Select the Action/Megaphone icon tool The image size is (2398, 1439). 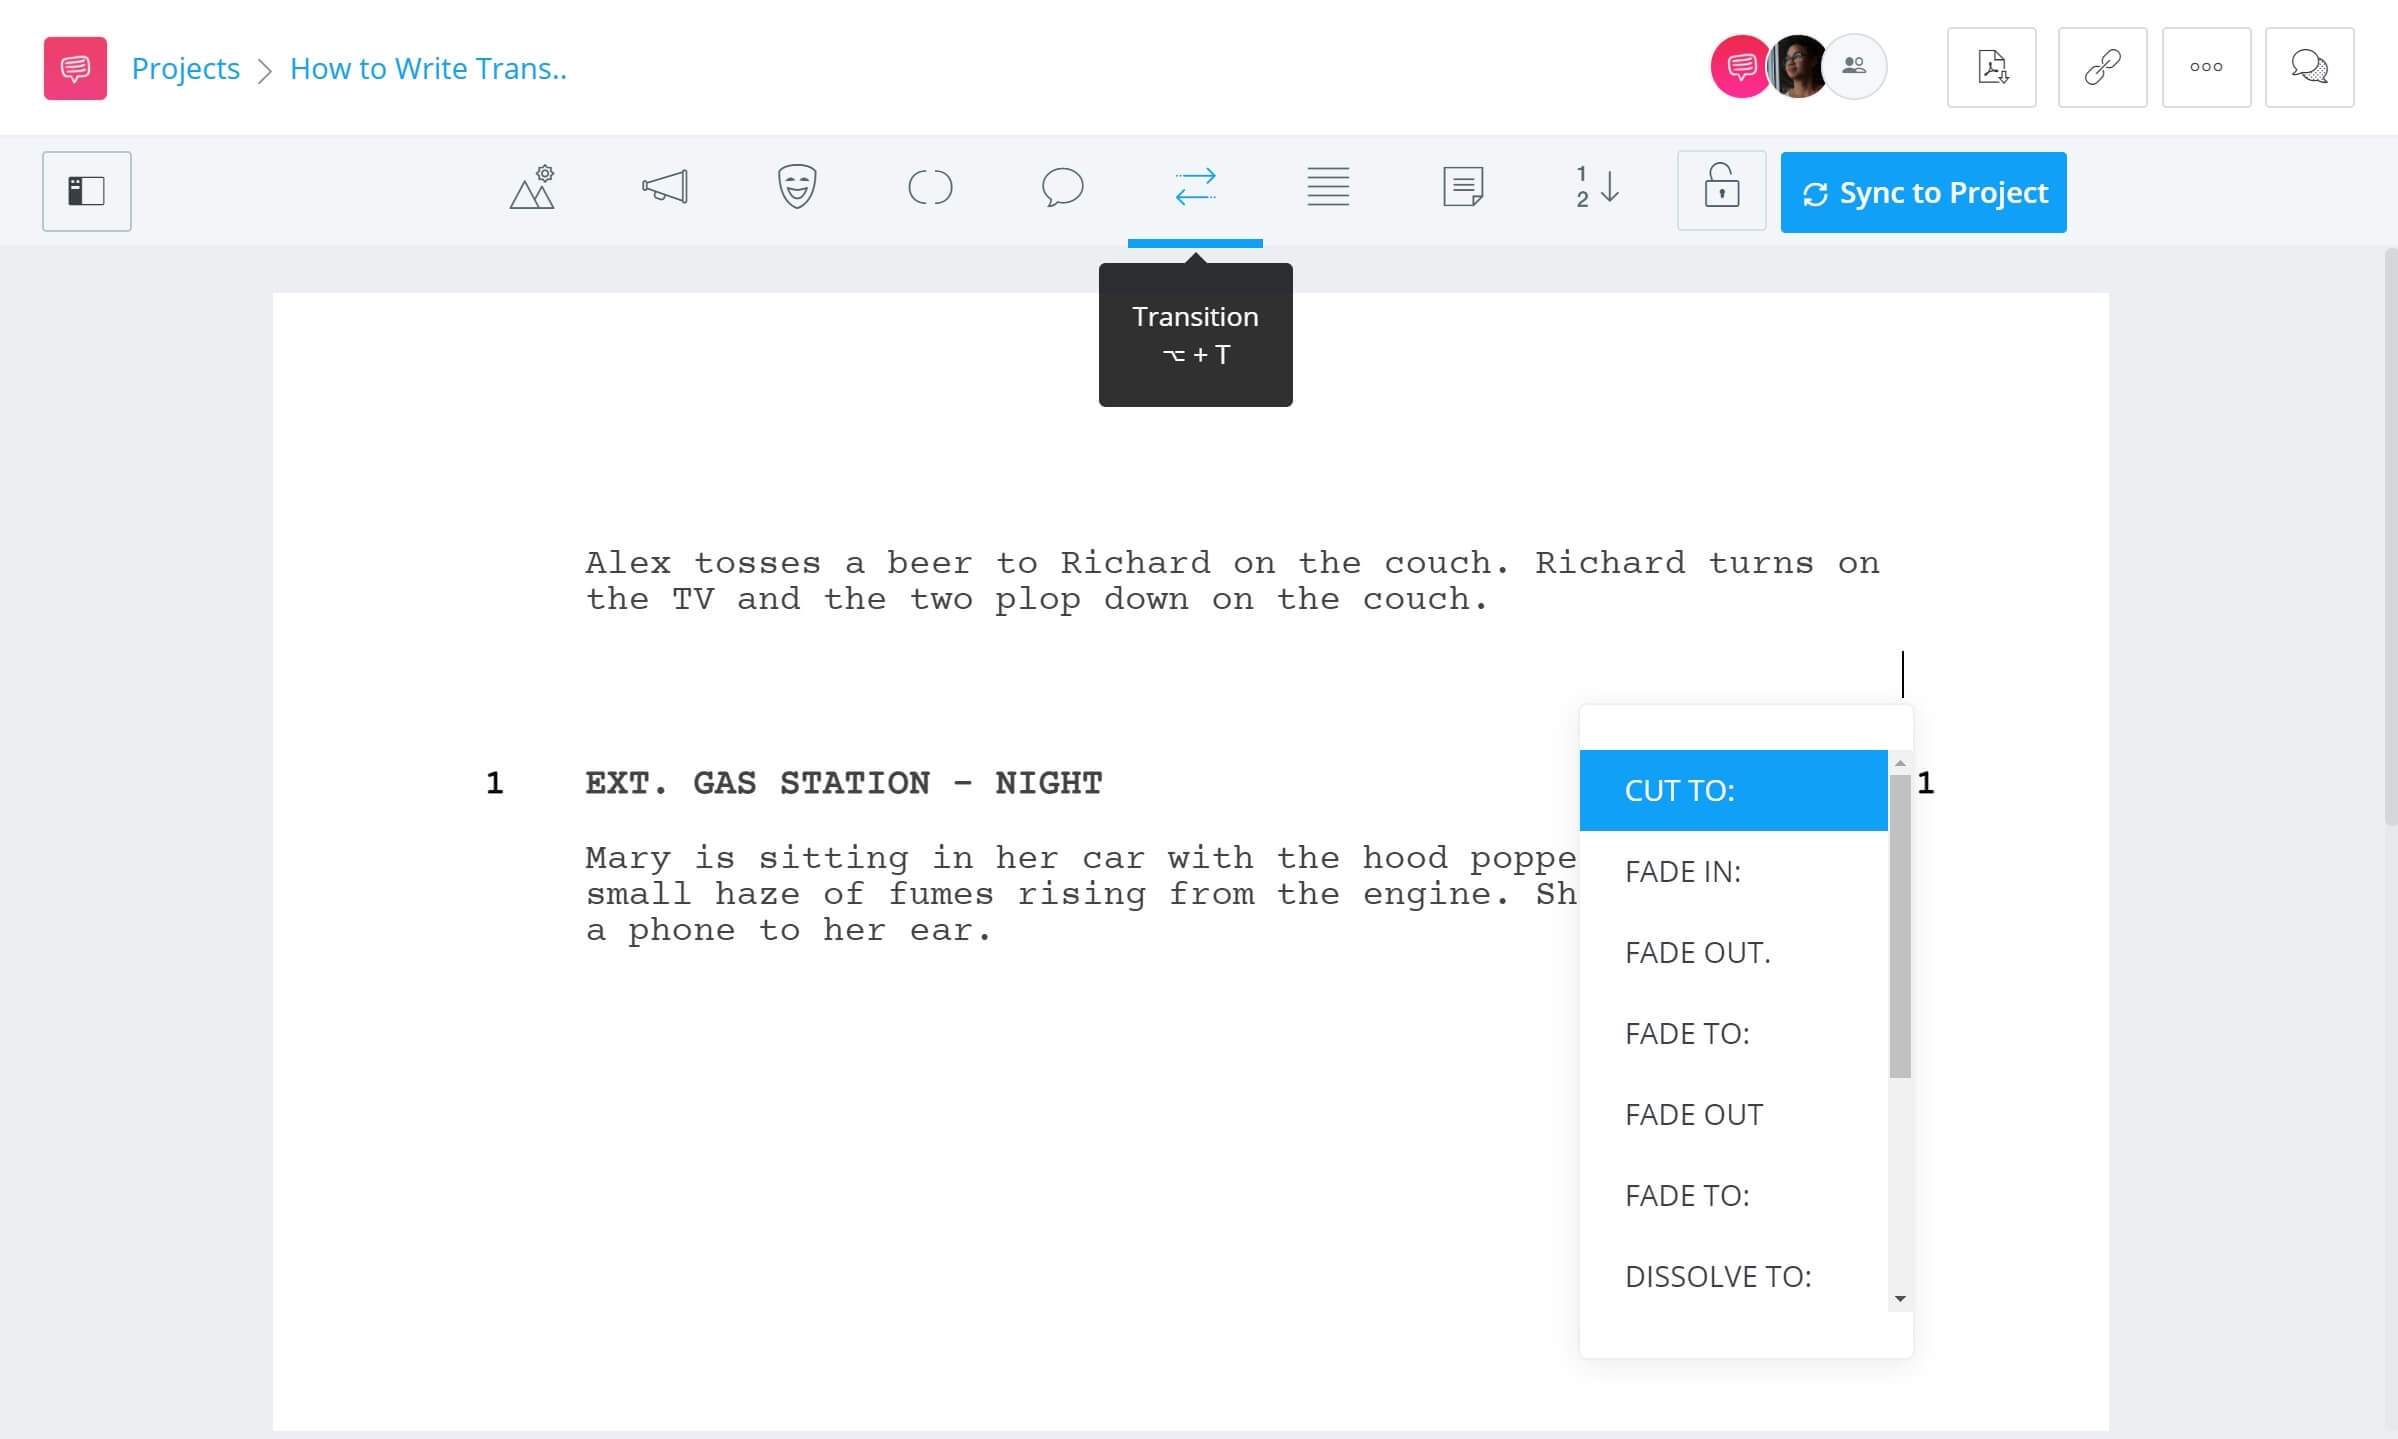(x=665, y=190)
